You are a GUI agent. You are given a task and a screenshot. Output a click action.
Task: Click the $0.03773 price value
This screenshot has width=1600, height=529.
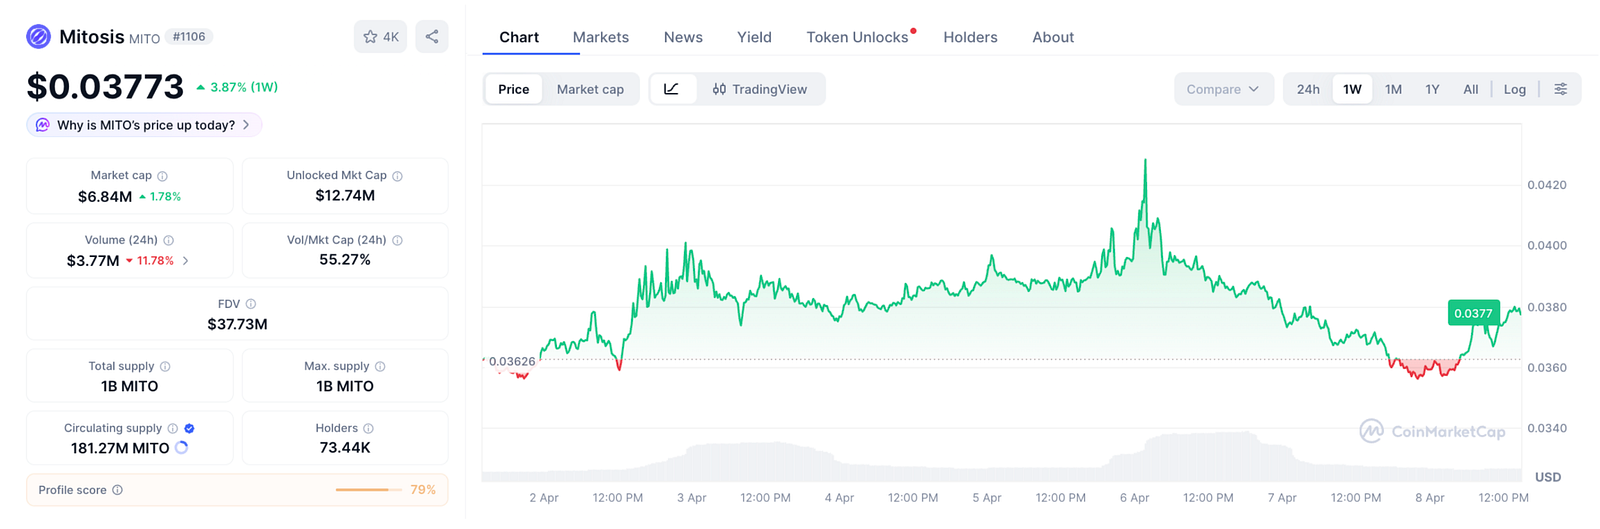(x=105, y=87)
